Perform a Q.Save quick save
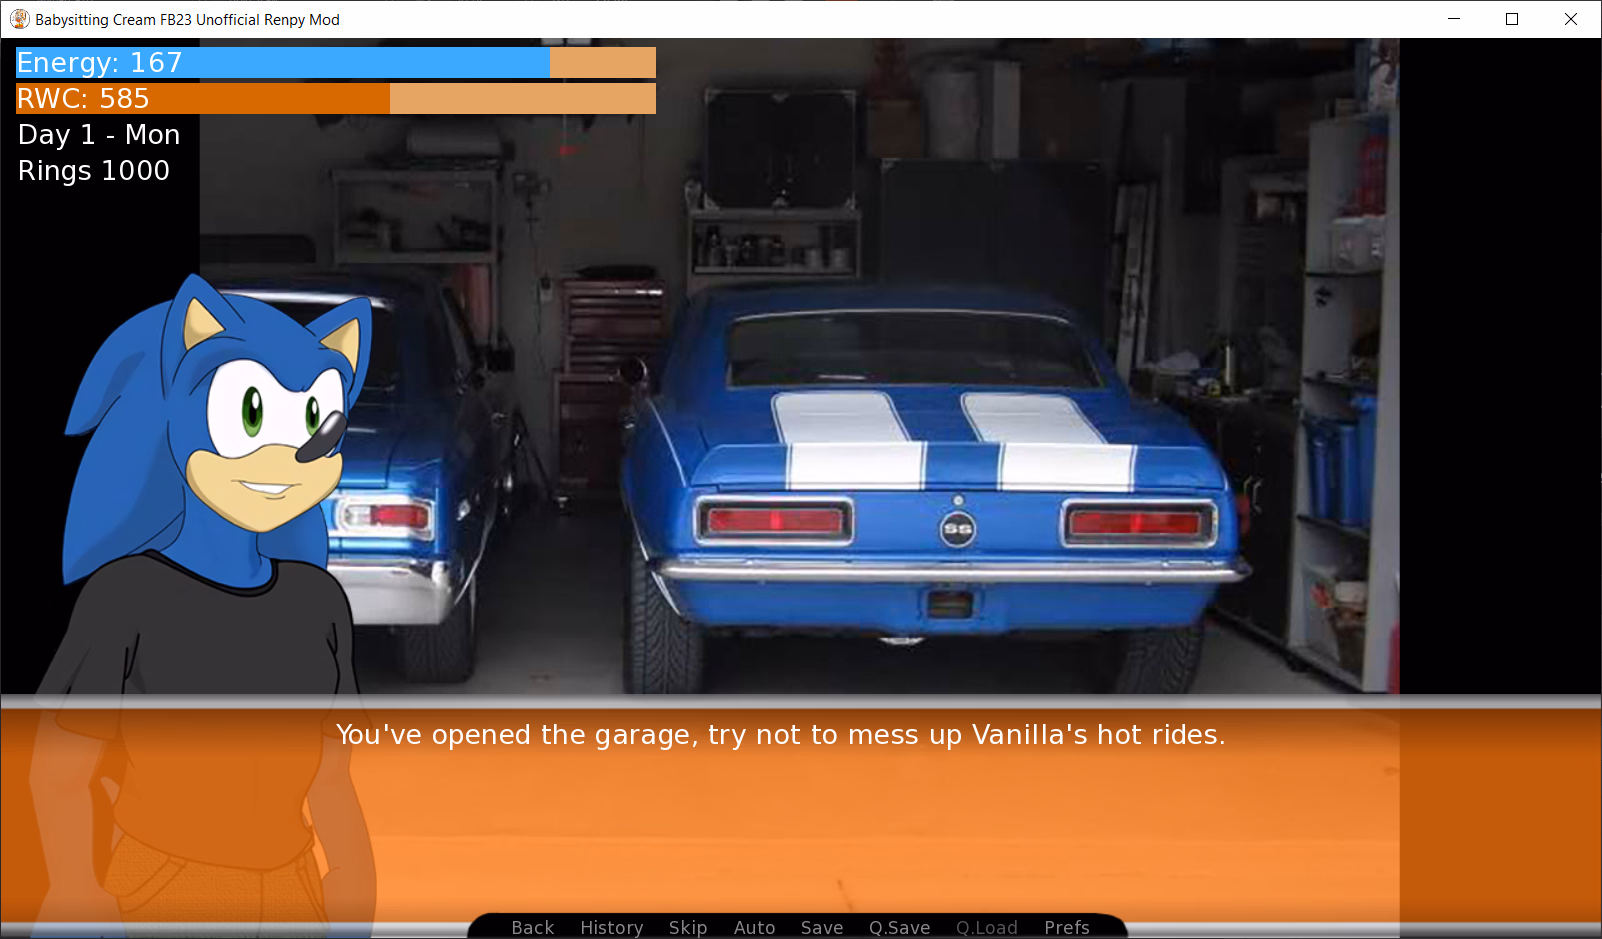 [x=898, y=927]
